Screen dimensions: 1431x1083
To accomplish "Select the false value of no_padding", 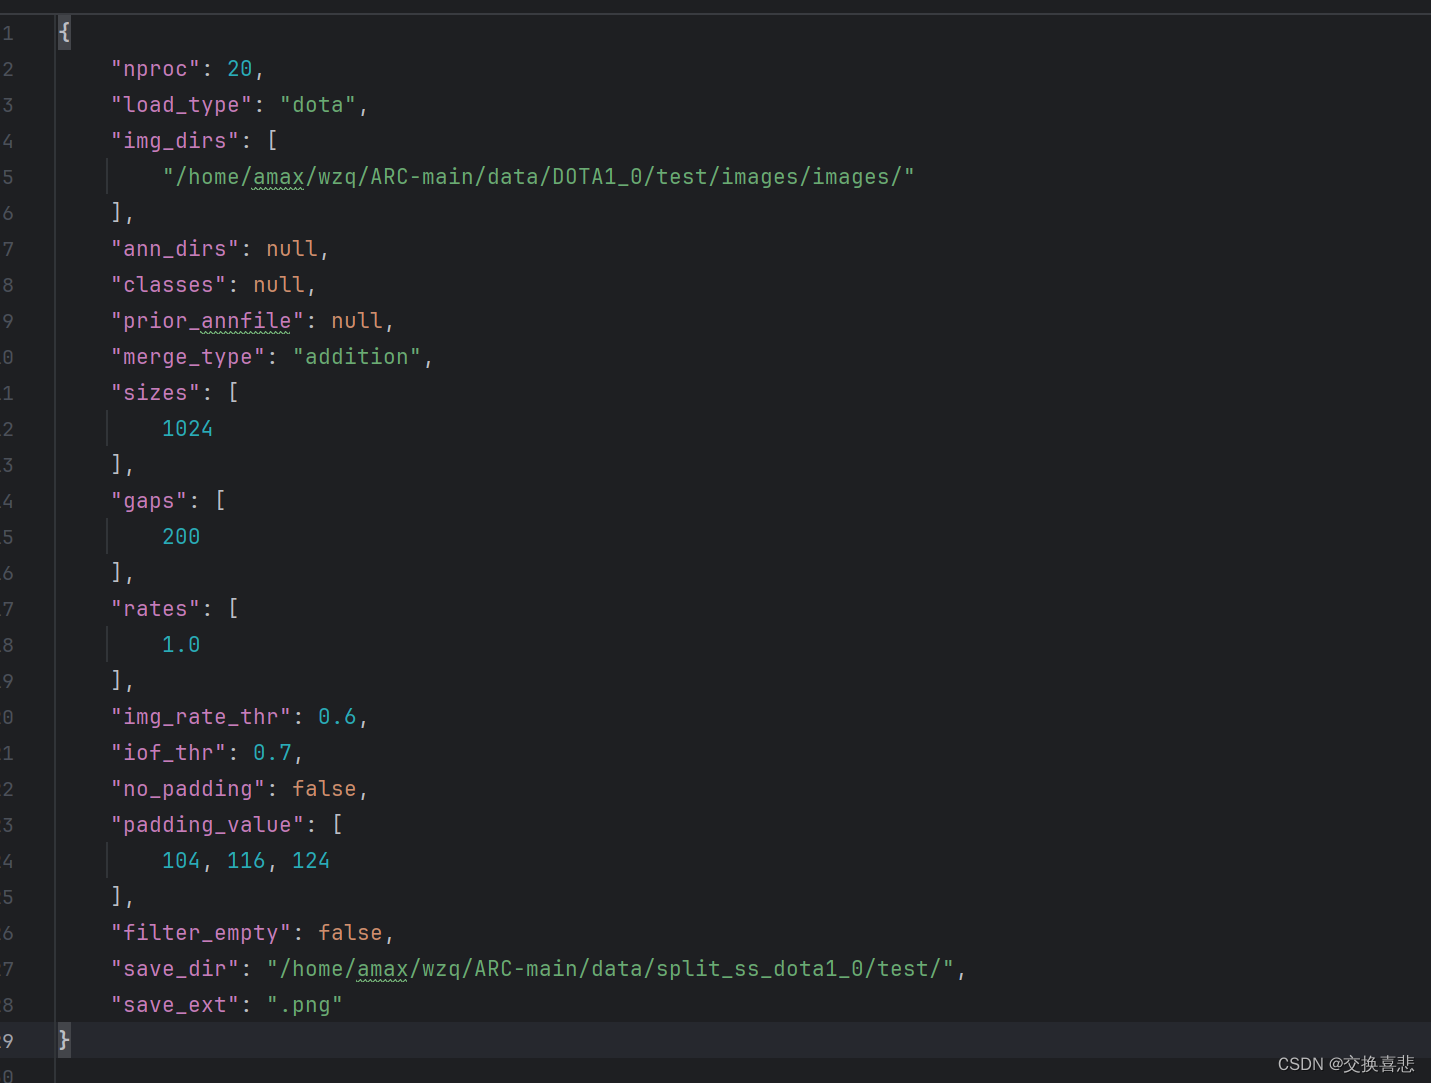I will pos(324,789).
